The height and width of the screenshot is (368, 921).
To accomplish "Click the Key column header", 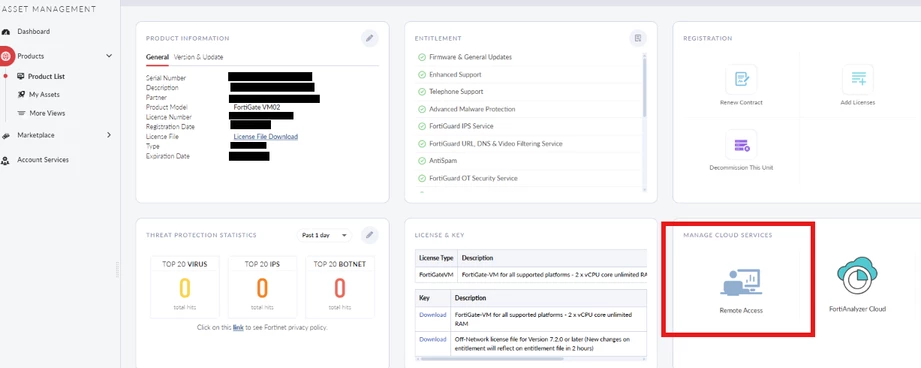I will (x=433, y=298).
